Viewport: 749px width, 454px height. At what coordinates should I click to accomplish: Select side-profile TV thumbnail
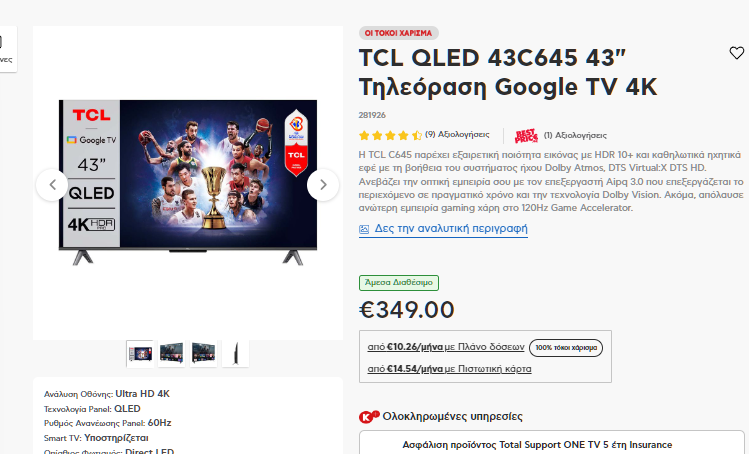point(235,354)
